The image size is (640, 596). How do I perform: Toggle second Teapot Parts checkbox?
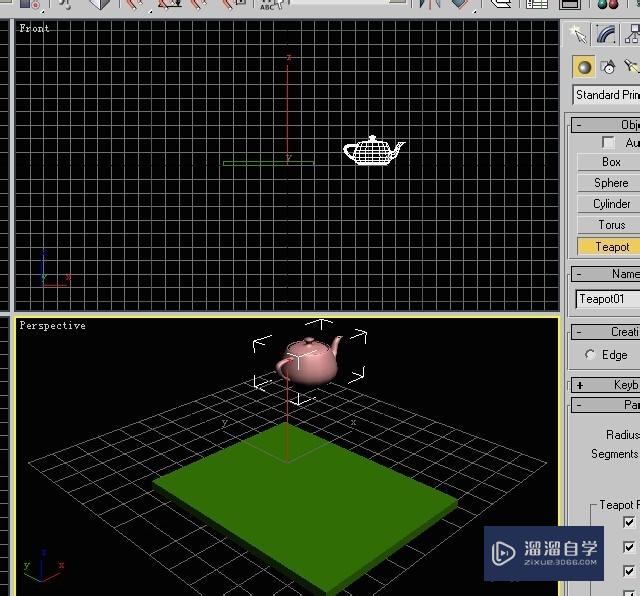click(629, 547)
